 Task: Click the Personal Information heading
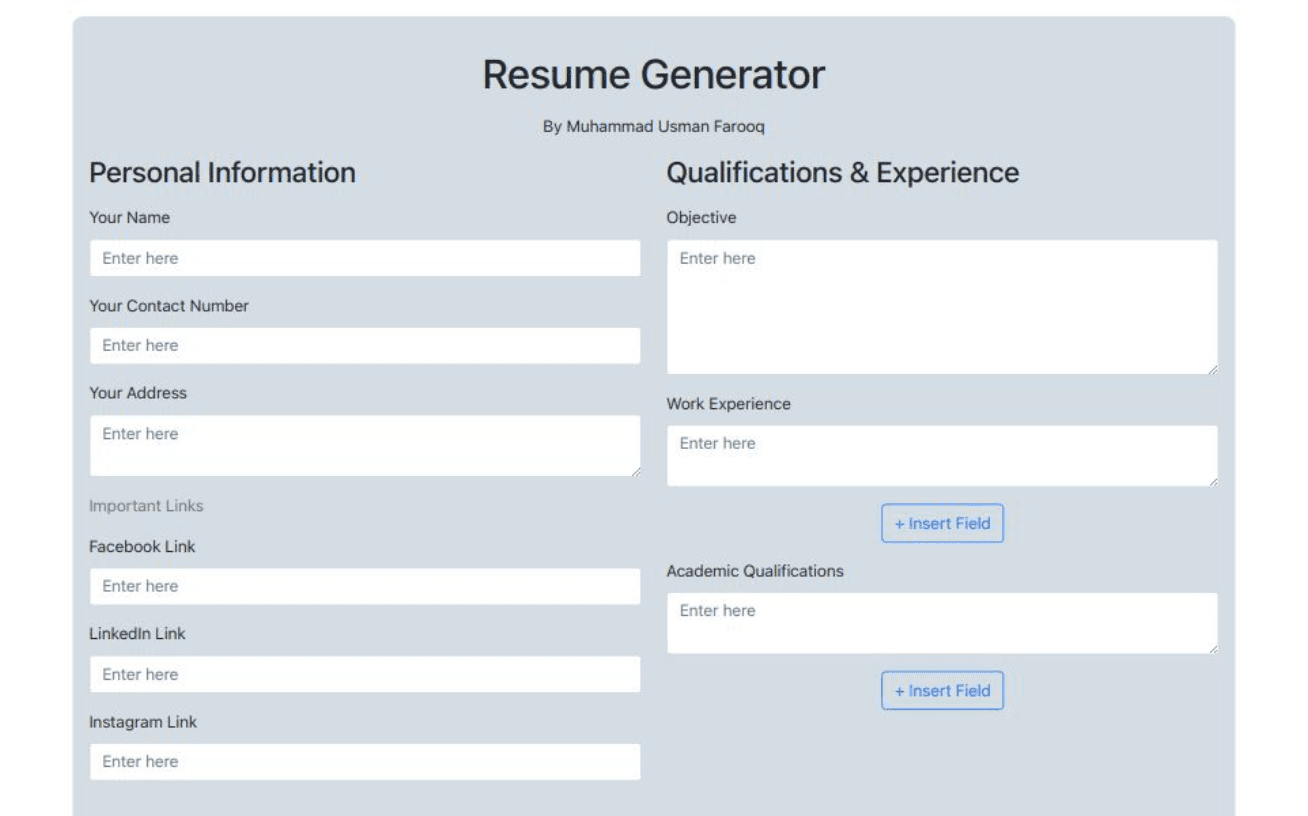point(222,173)
